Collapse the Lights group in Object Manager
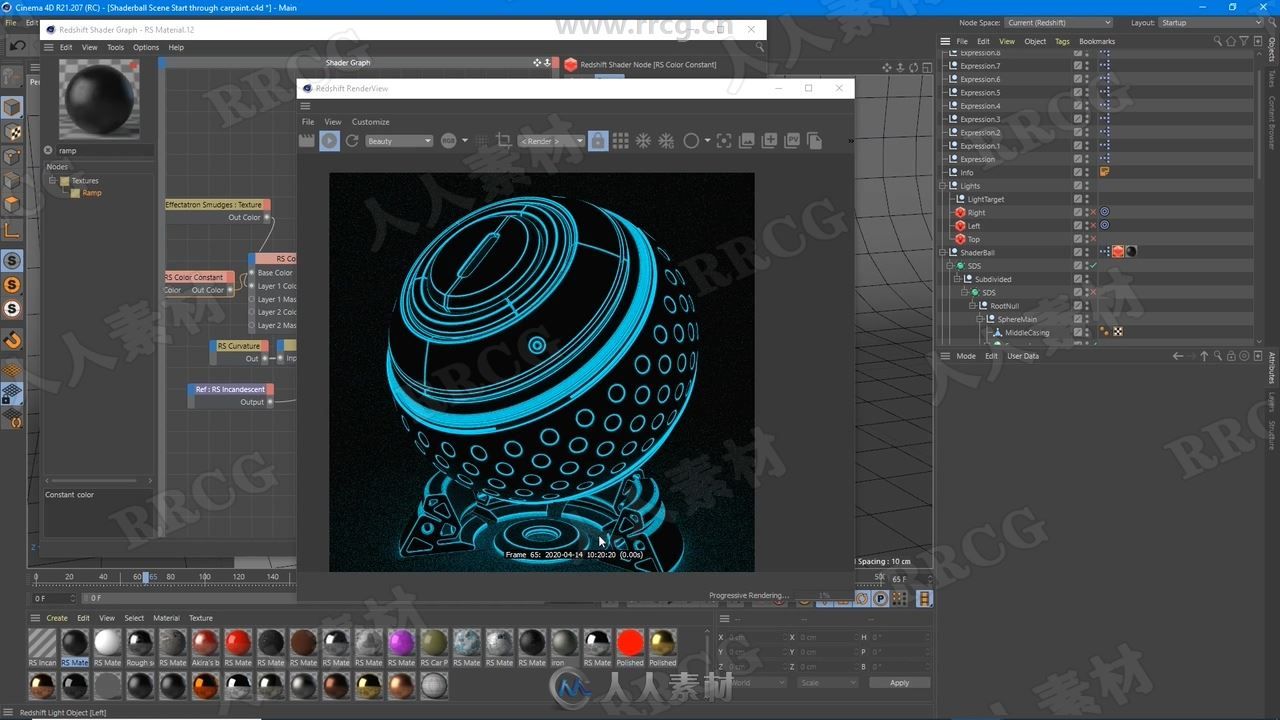Viewport: 1280px width, 720px height. pos(943,185)
